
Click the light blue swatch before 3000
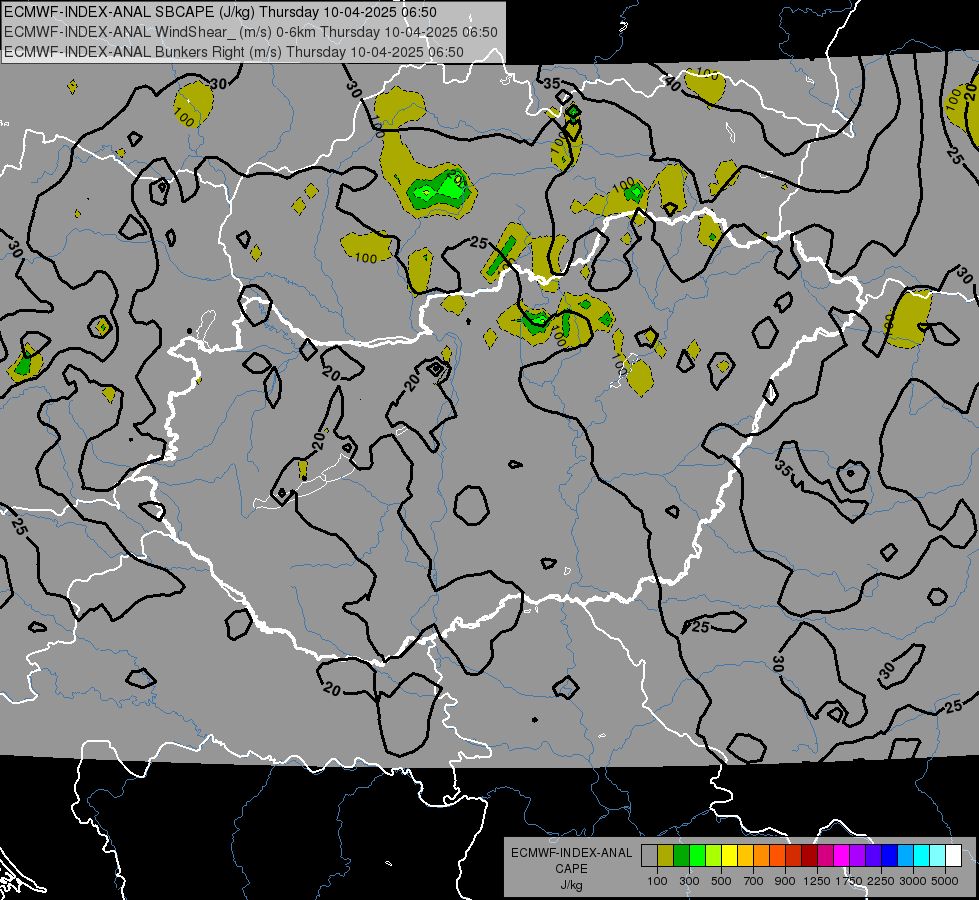(905, 856)
